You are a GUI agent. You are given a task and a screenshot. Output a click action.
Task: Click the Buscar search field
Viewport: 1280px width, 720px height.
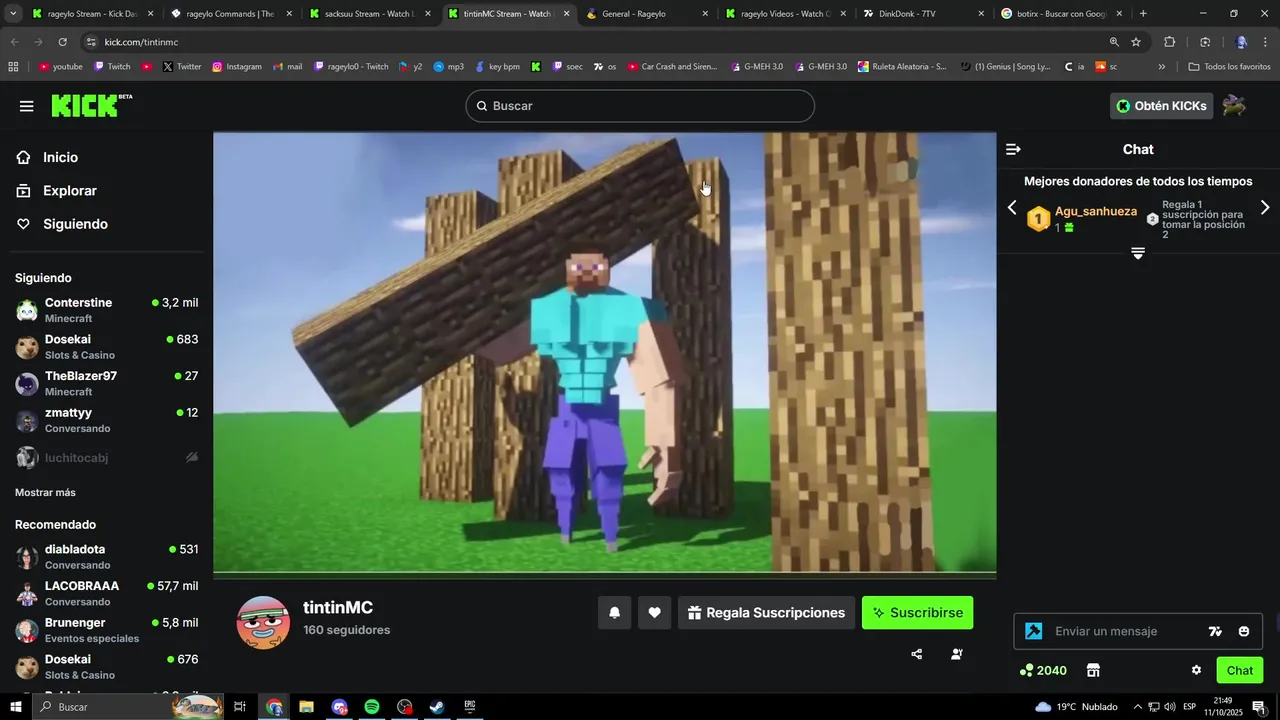(640, 106)
